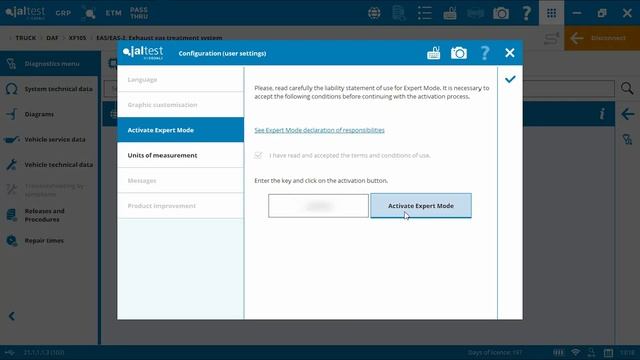Select the Activate Expert Mode tab
The width and height of the screenshot is (640, 360).
[180, 130]
